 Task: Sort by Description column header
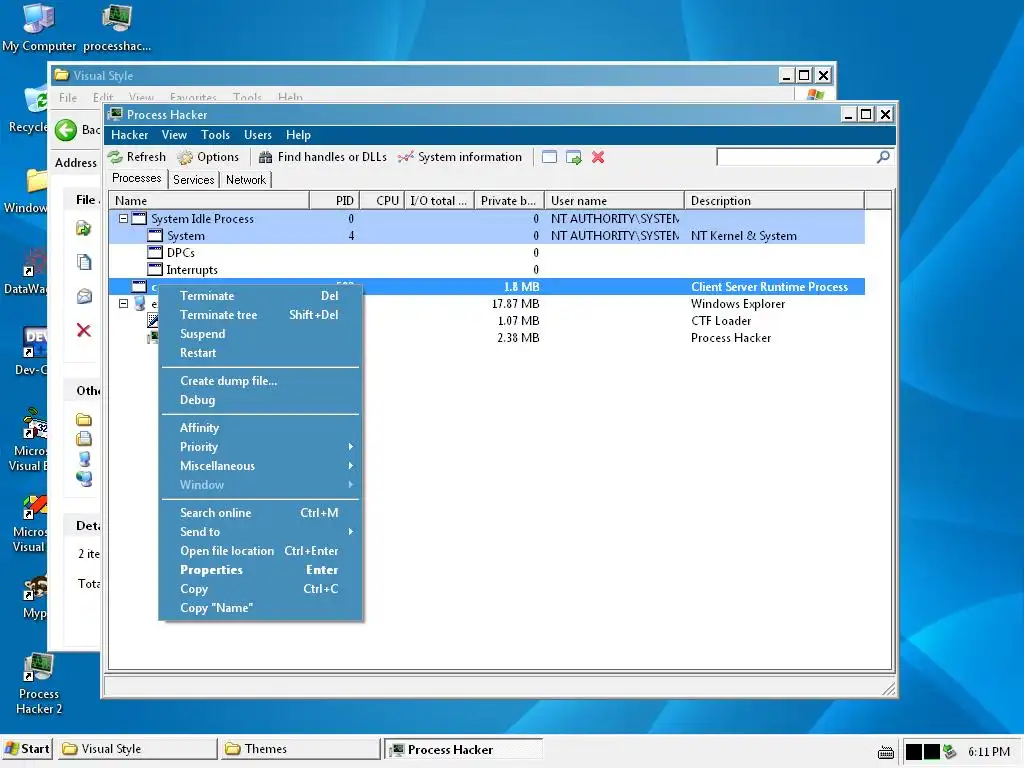(x=774, y=200)
